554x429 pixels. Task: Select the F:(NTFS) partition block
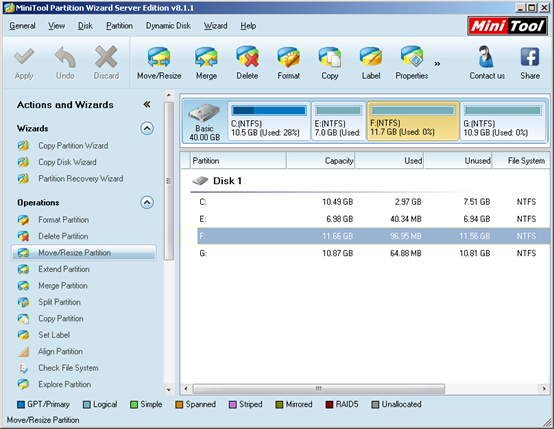[413, 121]
